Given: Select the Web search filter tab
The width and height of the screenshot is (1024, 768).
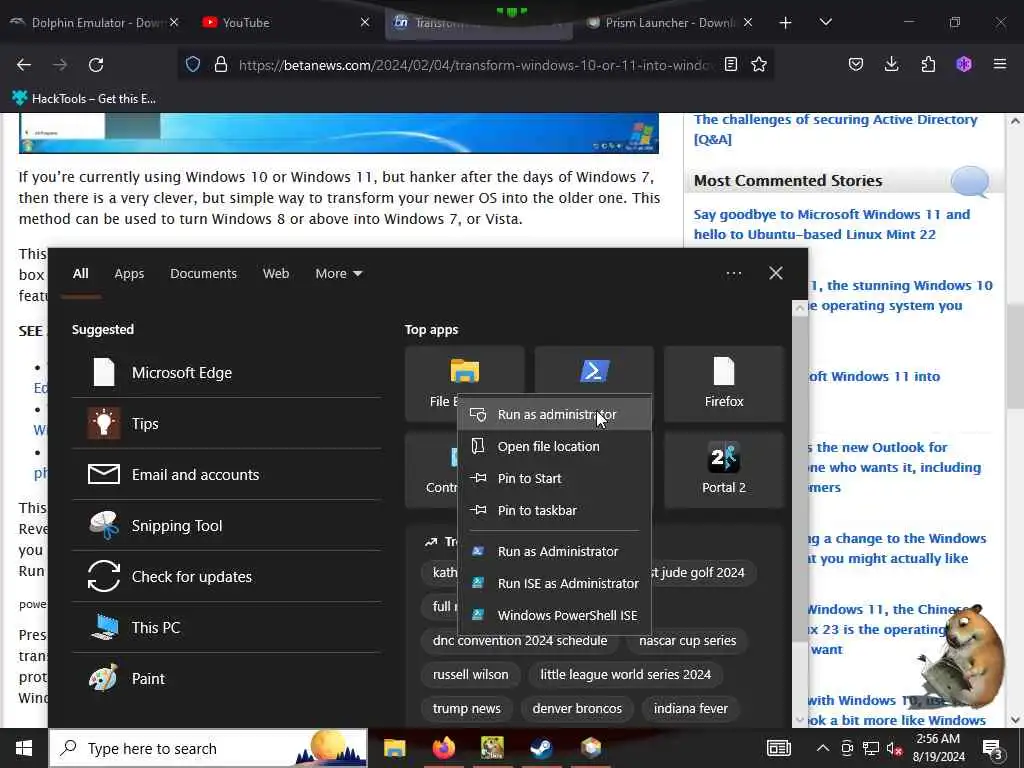Looking at the screenshot, I should pyautogui.click(x=276, y=274).
